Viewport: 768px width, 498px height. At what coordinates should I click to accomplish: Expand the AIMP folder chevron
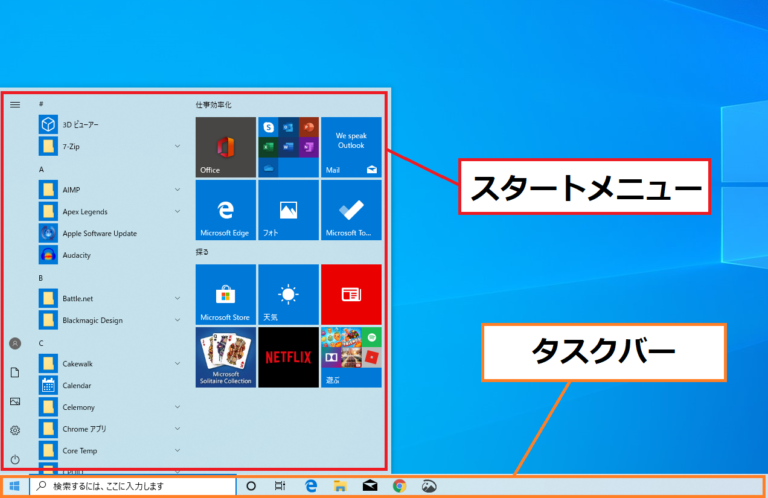click(177, 190)
